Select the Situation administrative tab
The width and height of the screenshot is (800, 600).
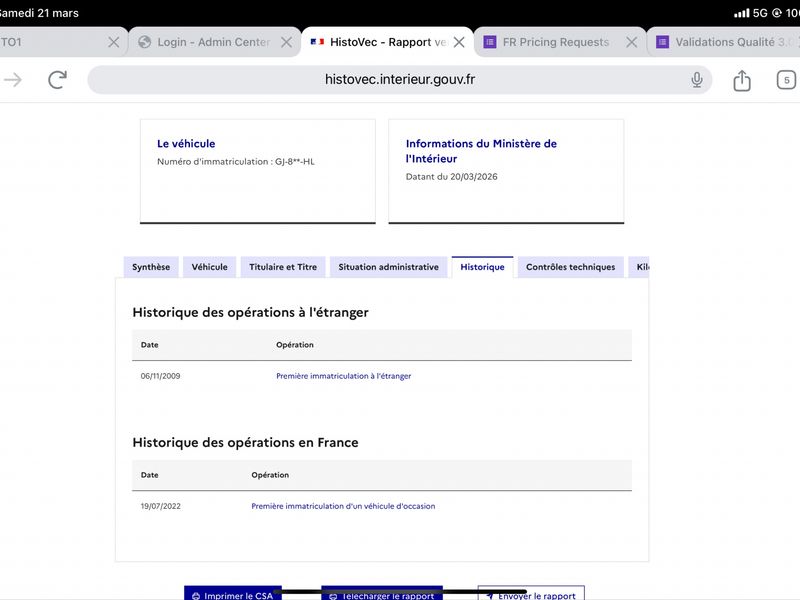(x=388, y=267)
